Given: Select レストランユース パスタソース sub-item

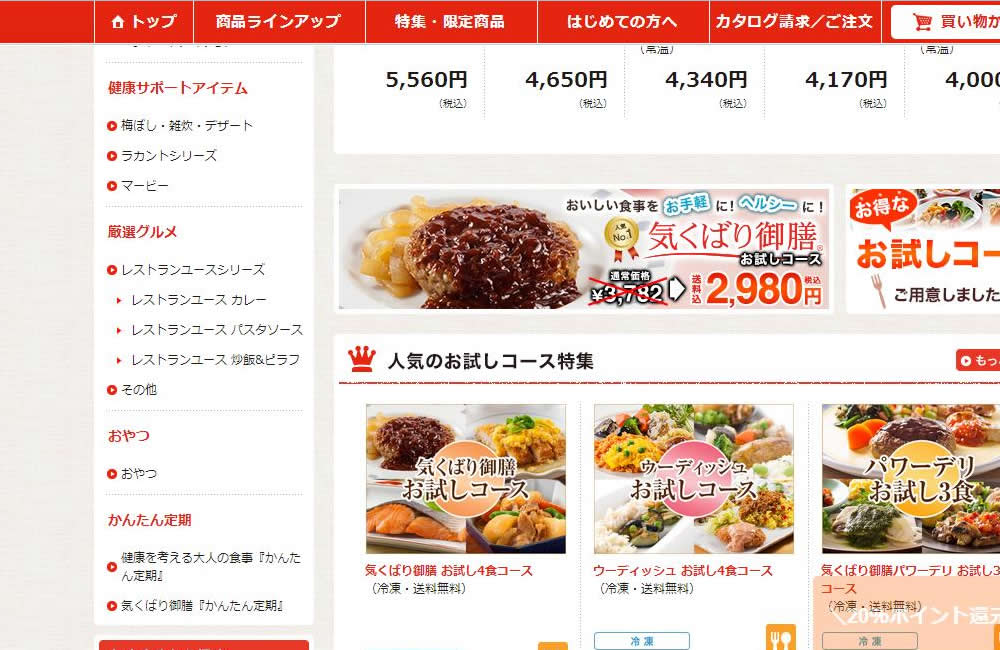Looking at the screenshot, I should click(x=217, y=330).
